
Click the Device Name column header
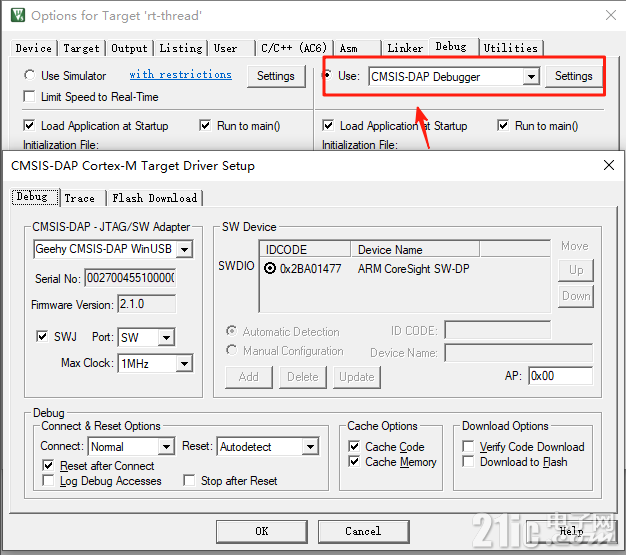click(x=415, y=250)
